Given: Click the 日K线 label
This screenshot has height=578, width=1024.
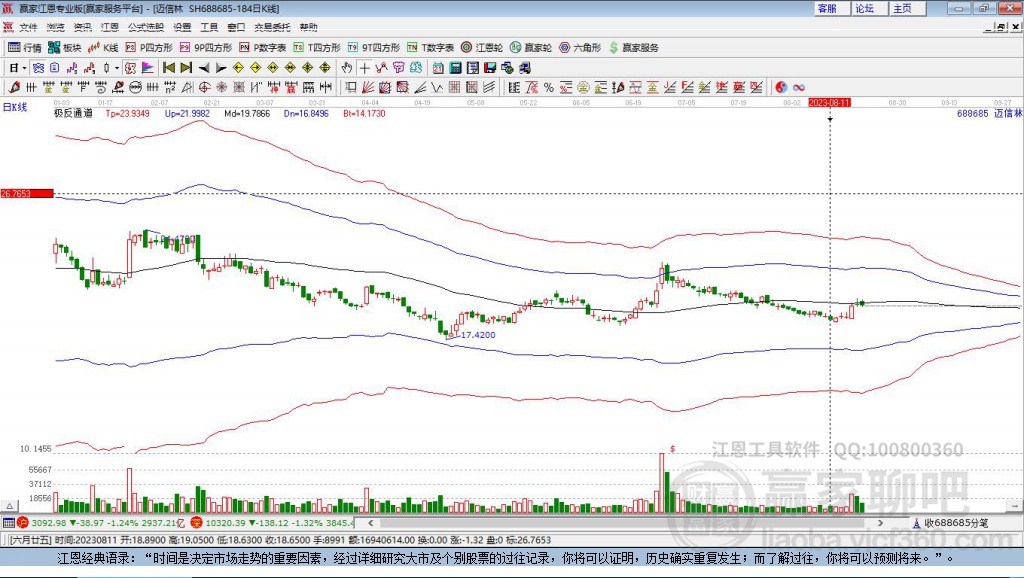Looking at the screenshot, I should (15, 107).
